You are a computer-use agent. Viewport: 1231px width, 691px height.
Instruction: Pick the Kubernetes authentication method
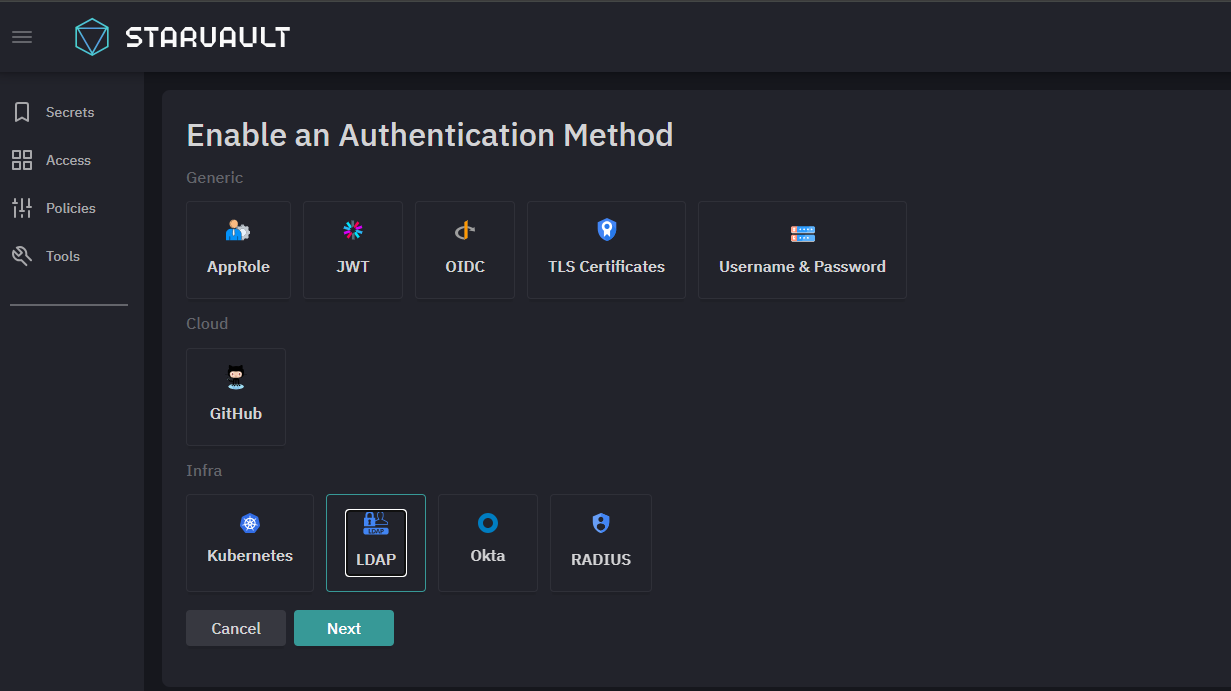click(x=250, y=543)
